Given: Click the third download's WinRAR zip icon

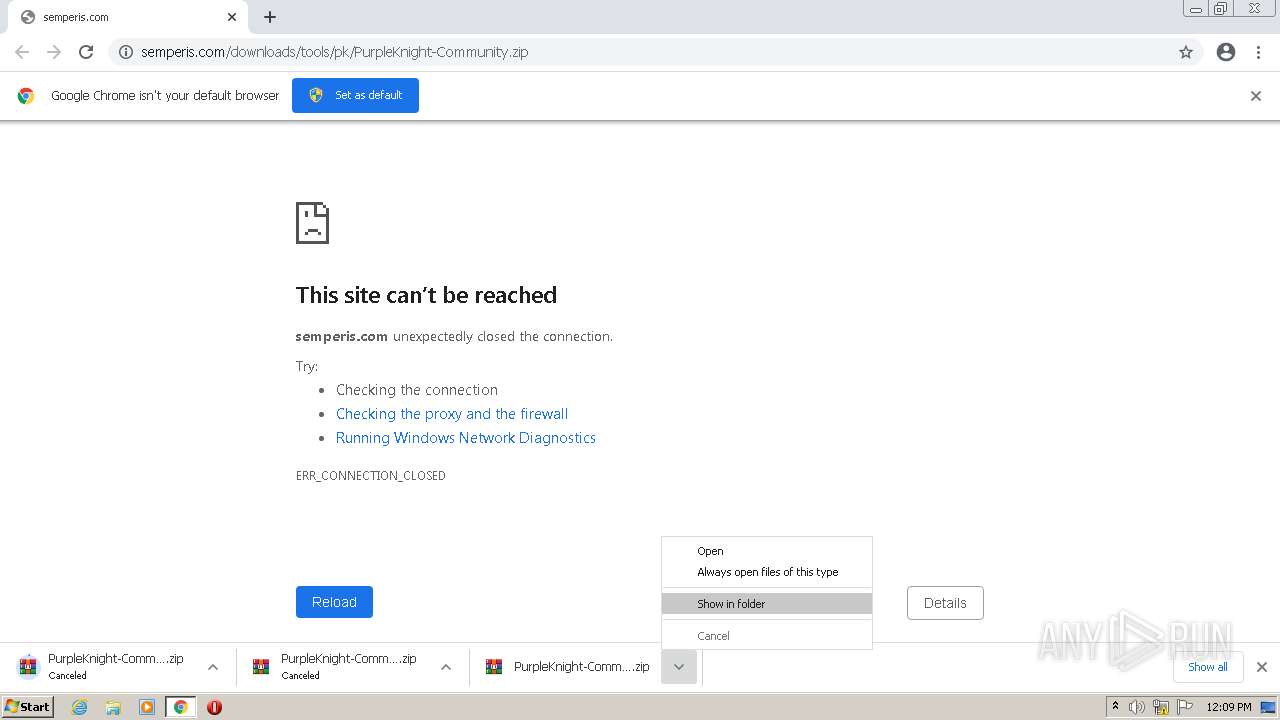Looking at the screenshot, I should tap(494, 667).
